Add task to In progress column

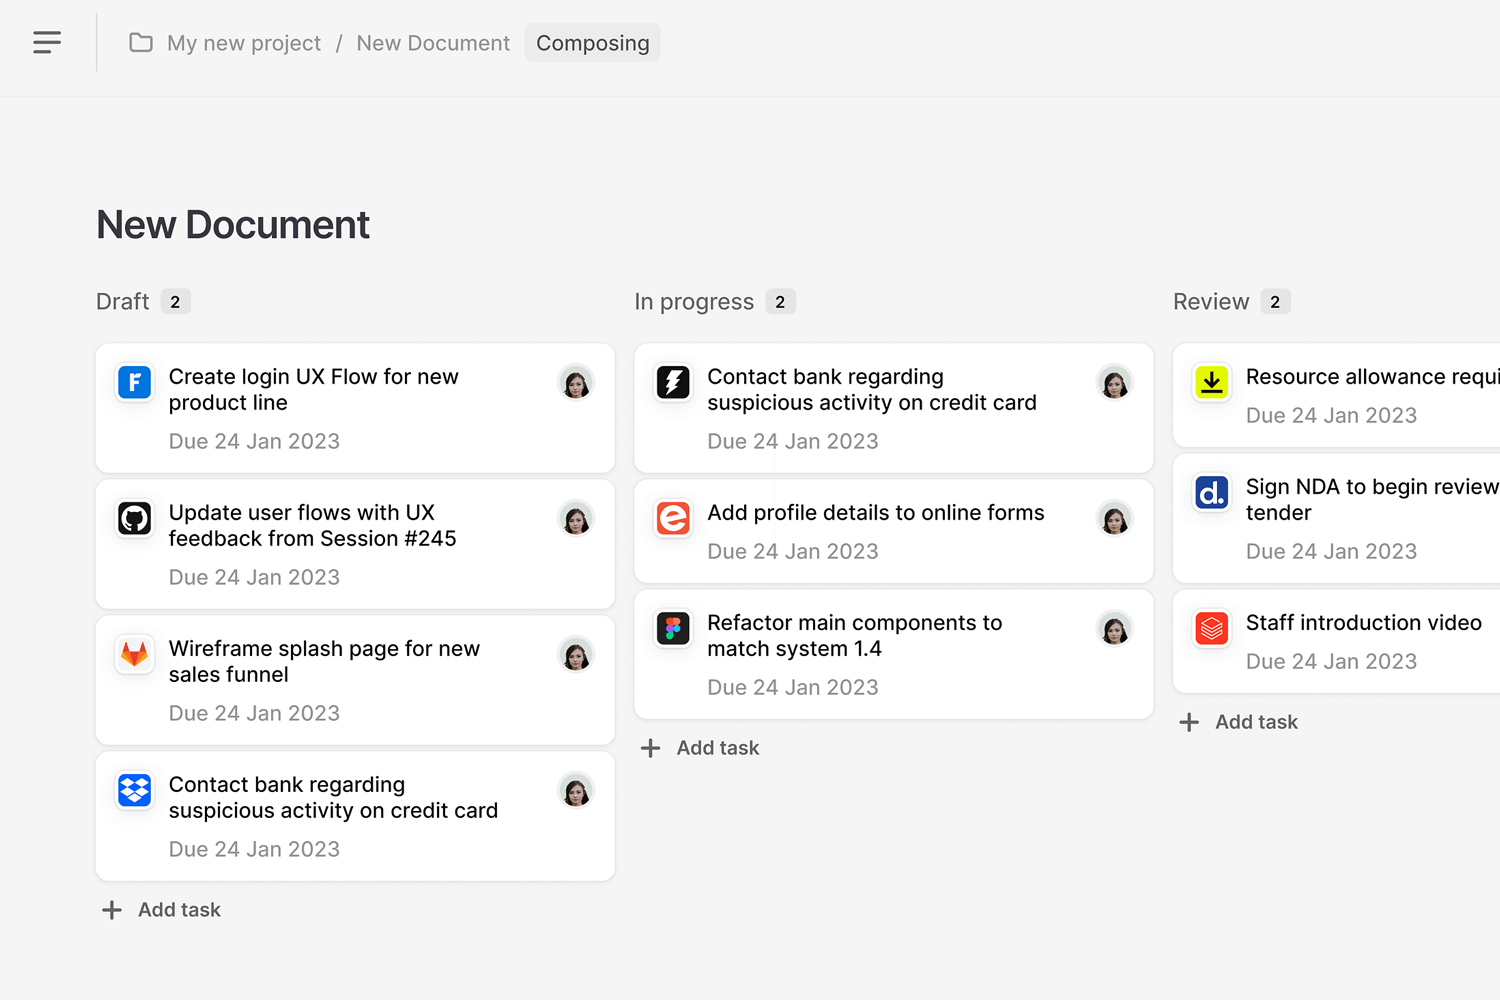700,748
